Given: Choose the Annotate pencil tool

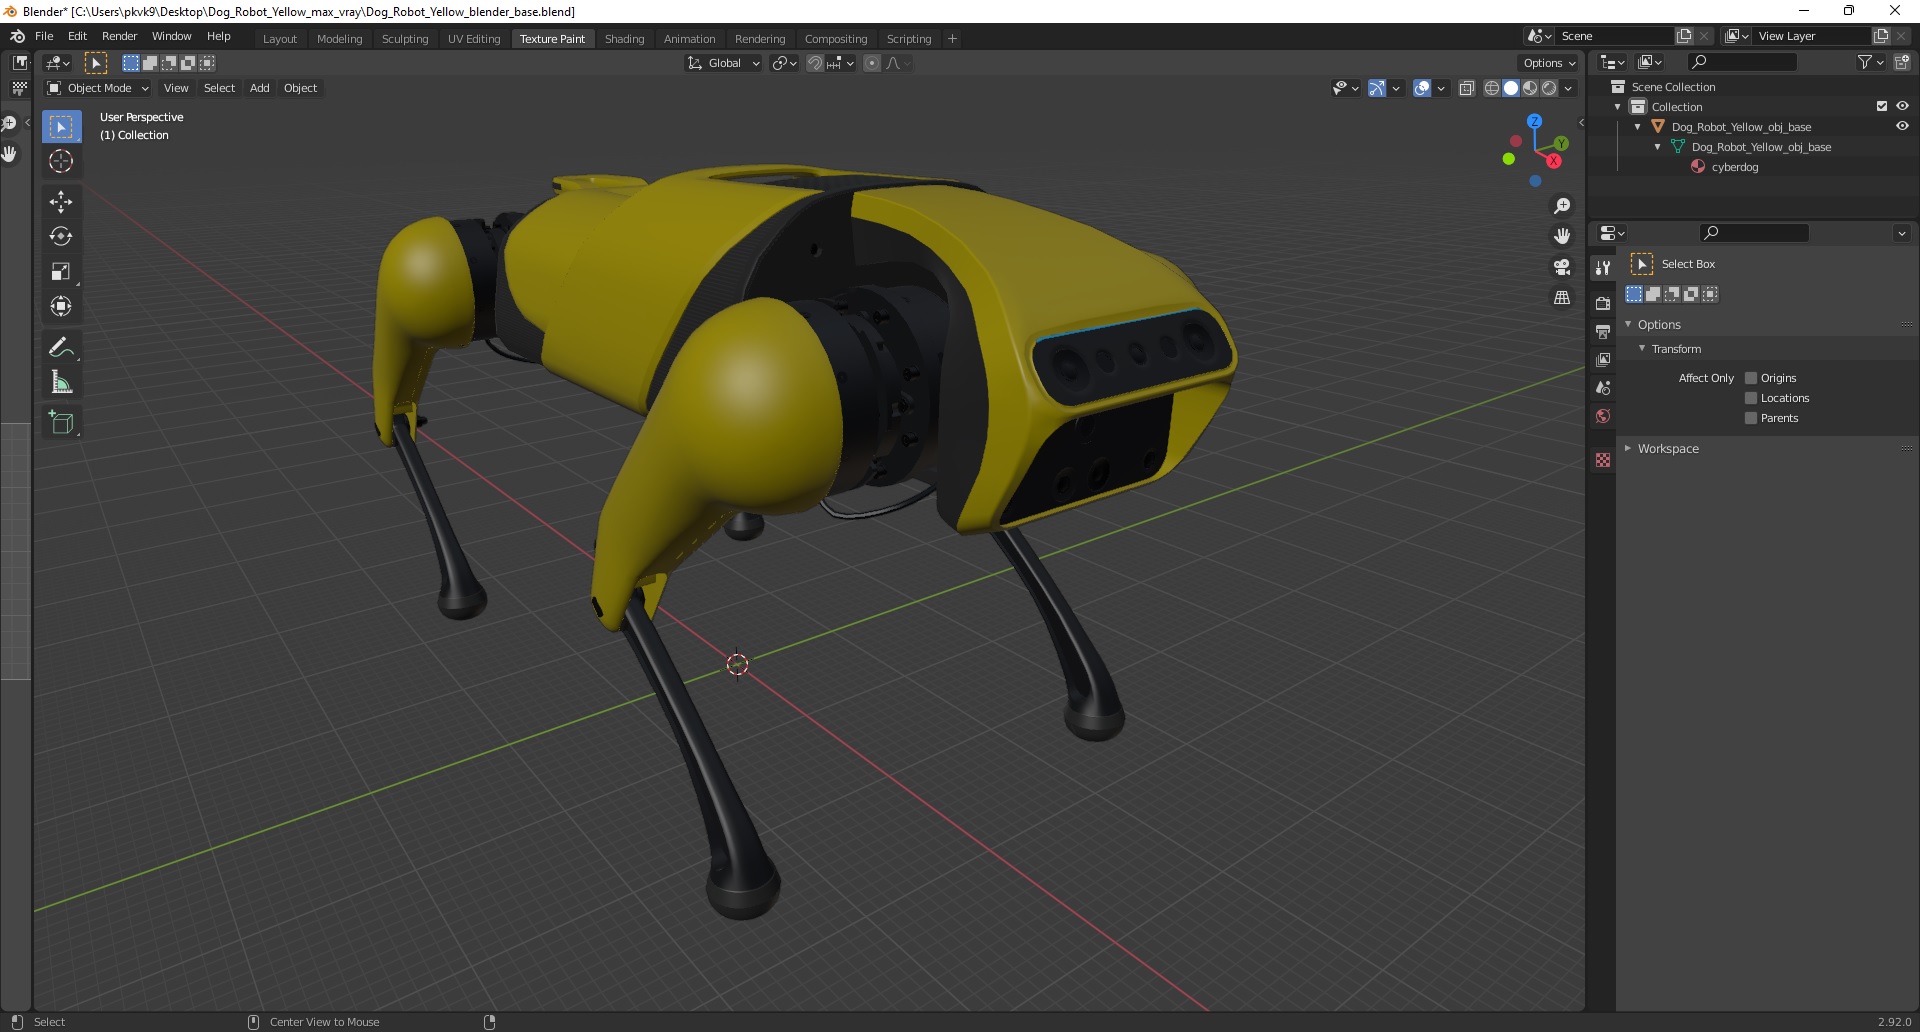Looking at the screenshot, I should [x=61, y=347].
